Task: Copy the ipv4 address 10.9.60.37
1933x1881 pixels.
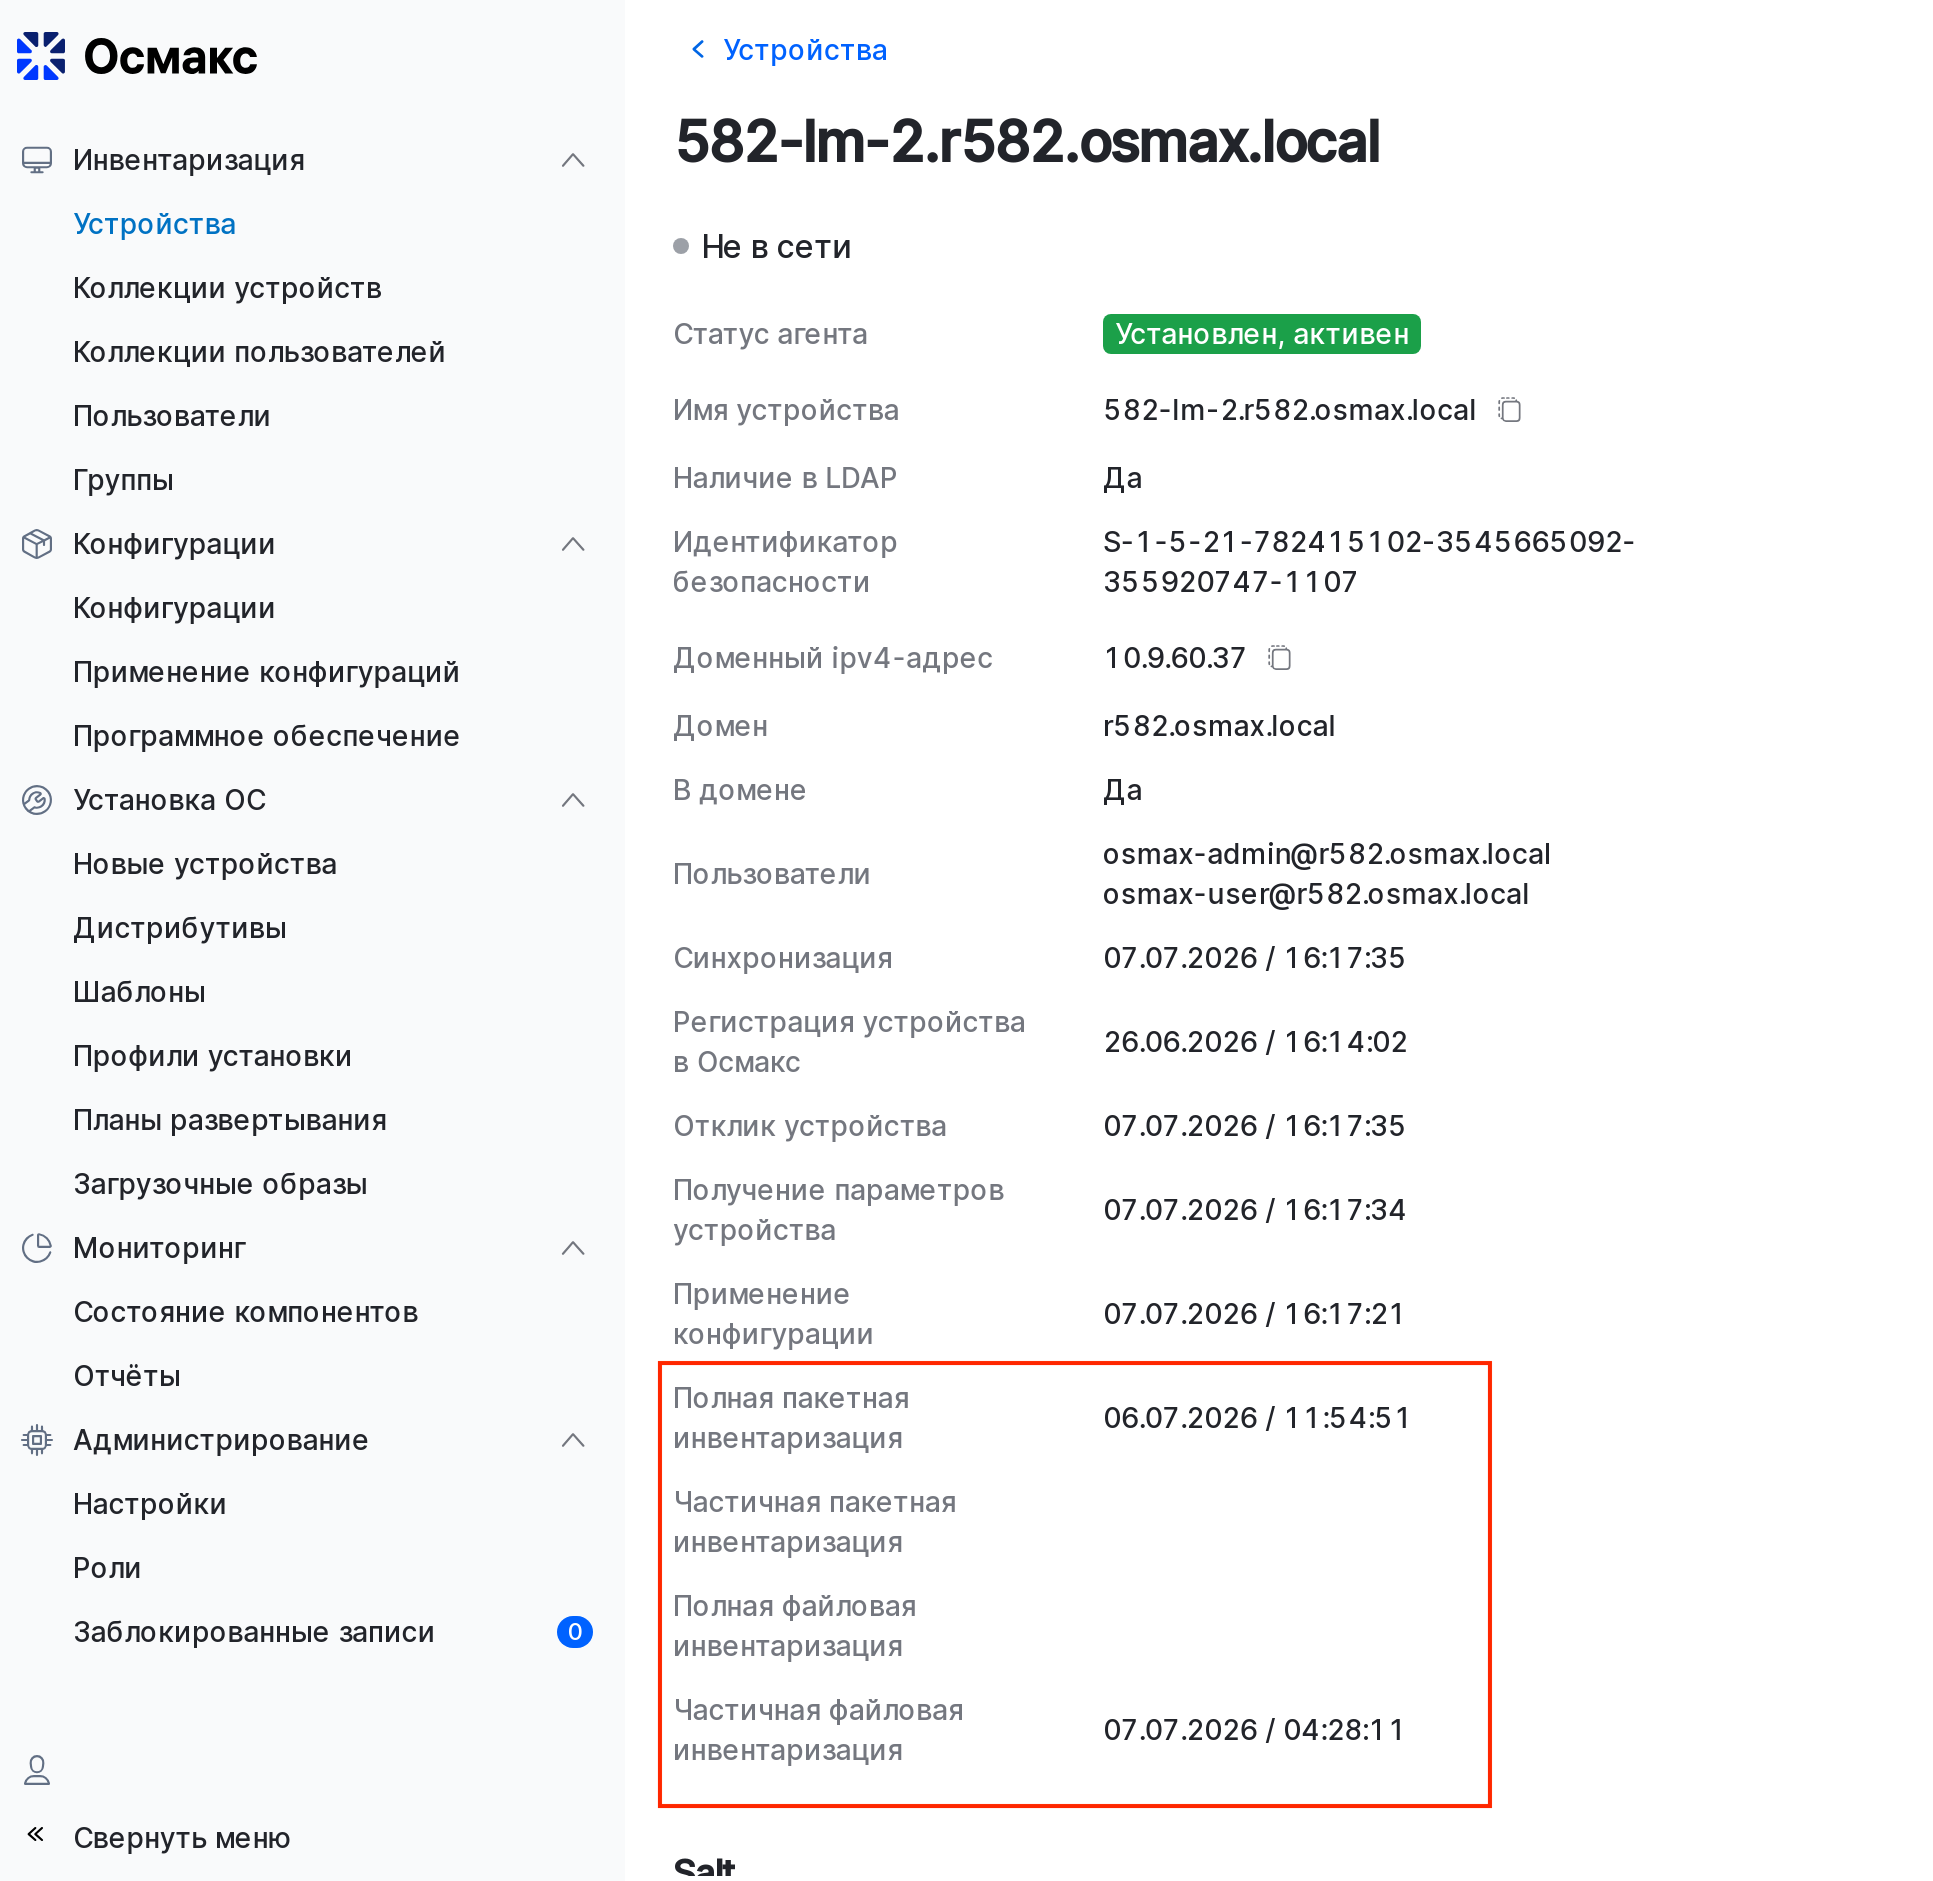Action: pyautogui.click(x=1280, y=658)
